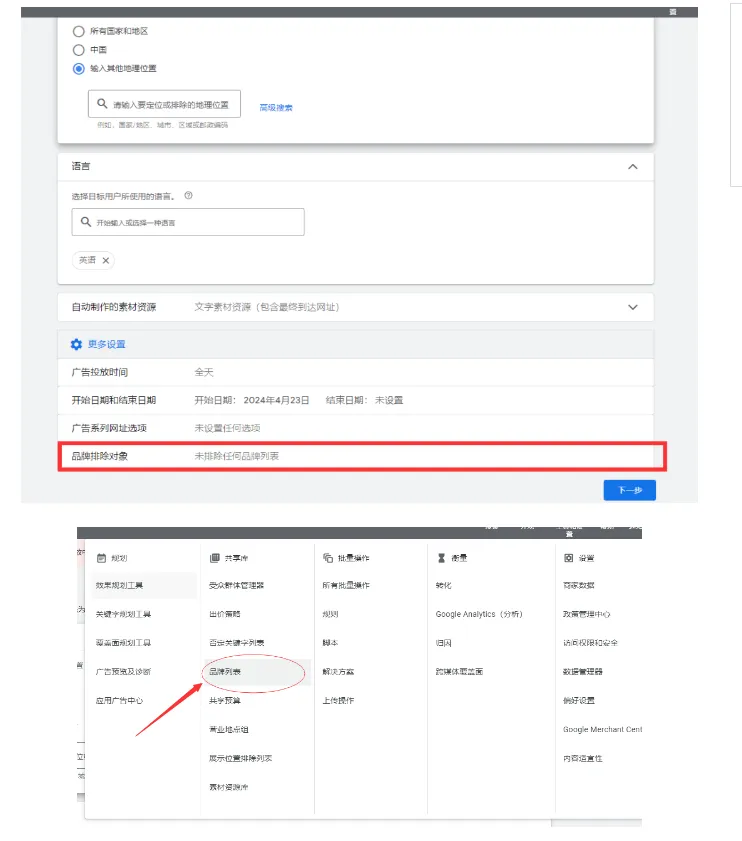Open 内容适宜性 in the menu

click(x=583, y=758)
